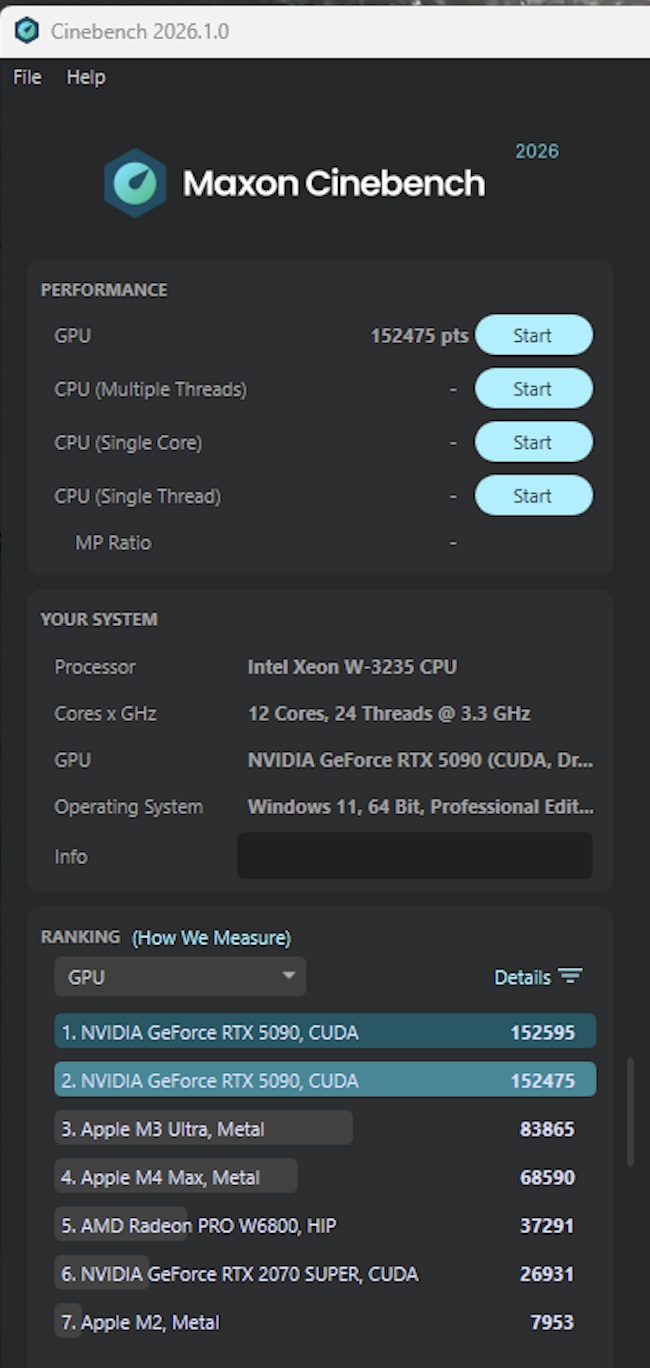Select the AMD Radeon PRO W6800 entry
The image size is (650, 1368).
click(x=201, y=1225)
